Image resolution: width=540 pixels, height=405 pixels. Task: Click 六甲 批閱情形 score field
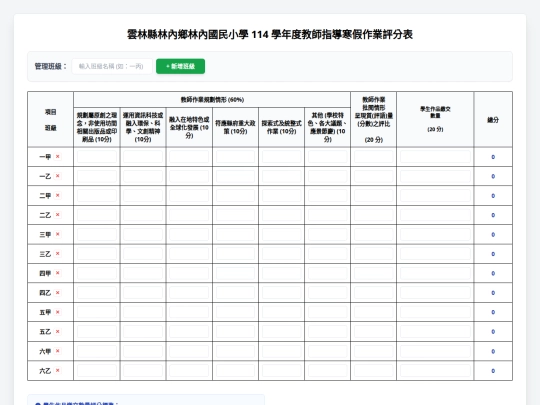pyautogui.click(x=374, y=351)
